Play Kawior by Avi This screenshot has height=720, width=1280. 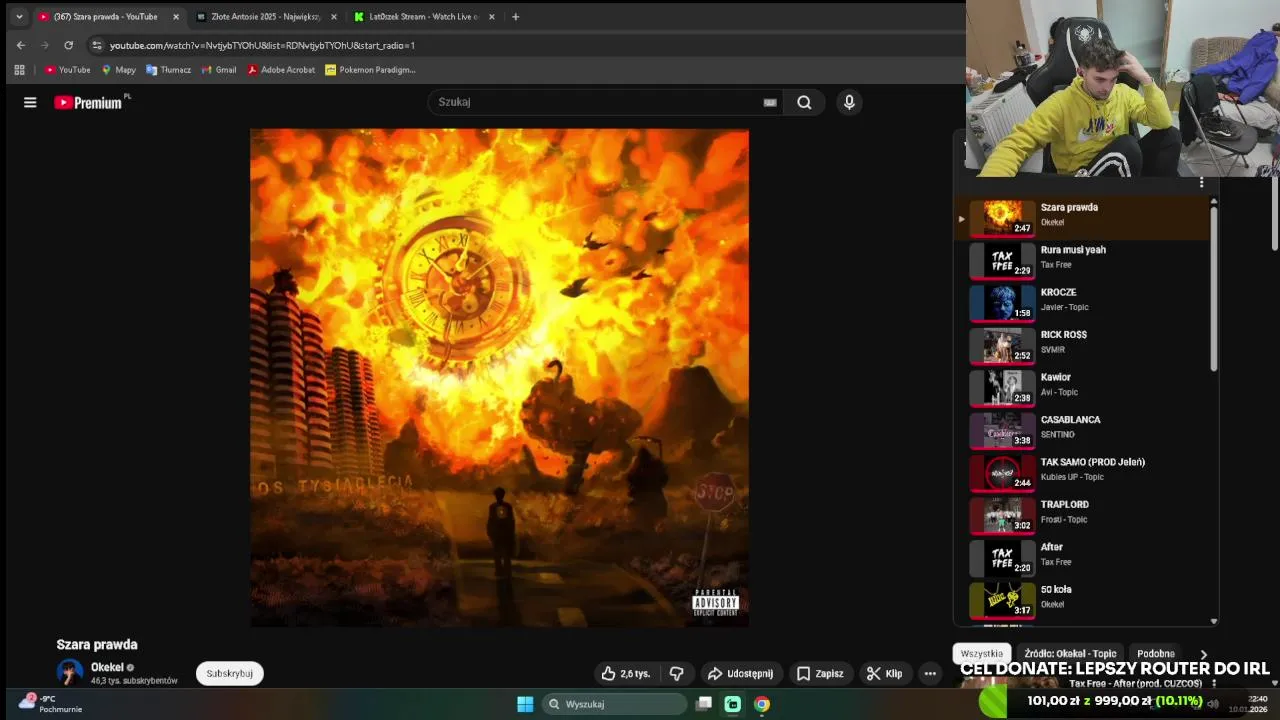[1084, 387]
